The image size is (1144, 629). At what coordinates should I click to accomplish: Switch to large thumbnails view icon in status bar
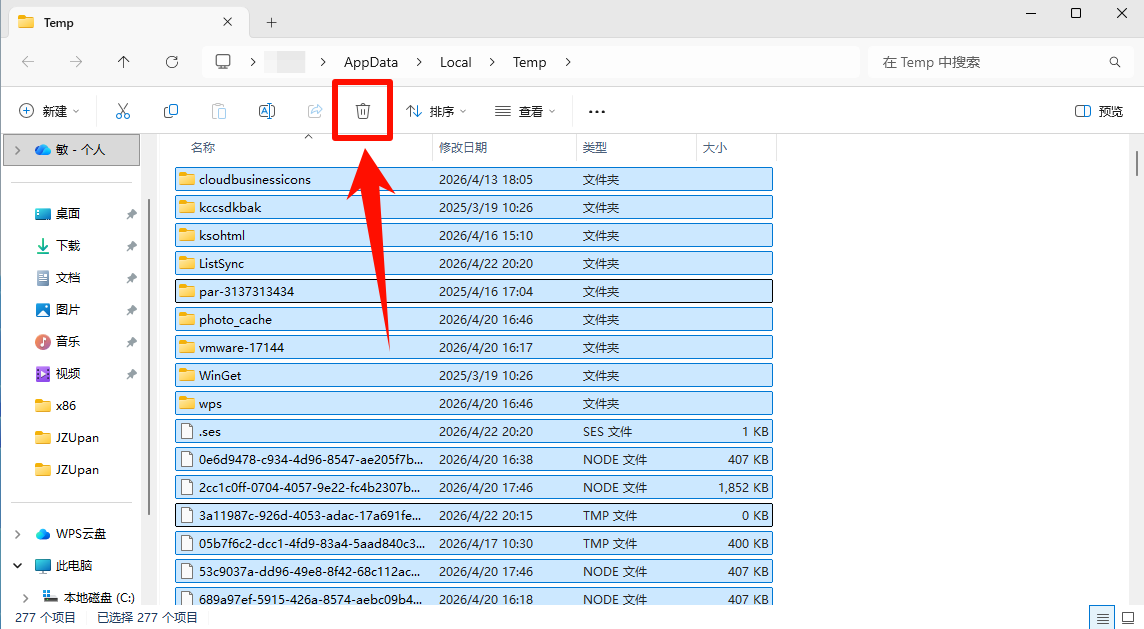point(1128,618)
